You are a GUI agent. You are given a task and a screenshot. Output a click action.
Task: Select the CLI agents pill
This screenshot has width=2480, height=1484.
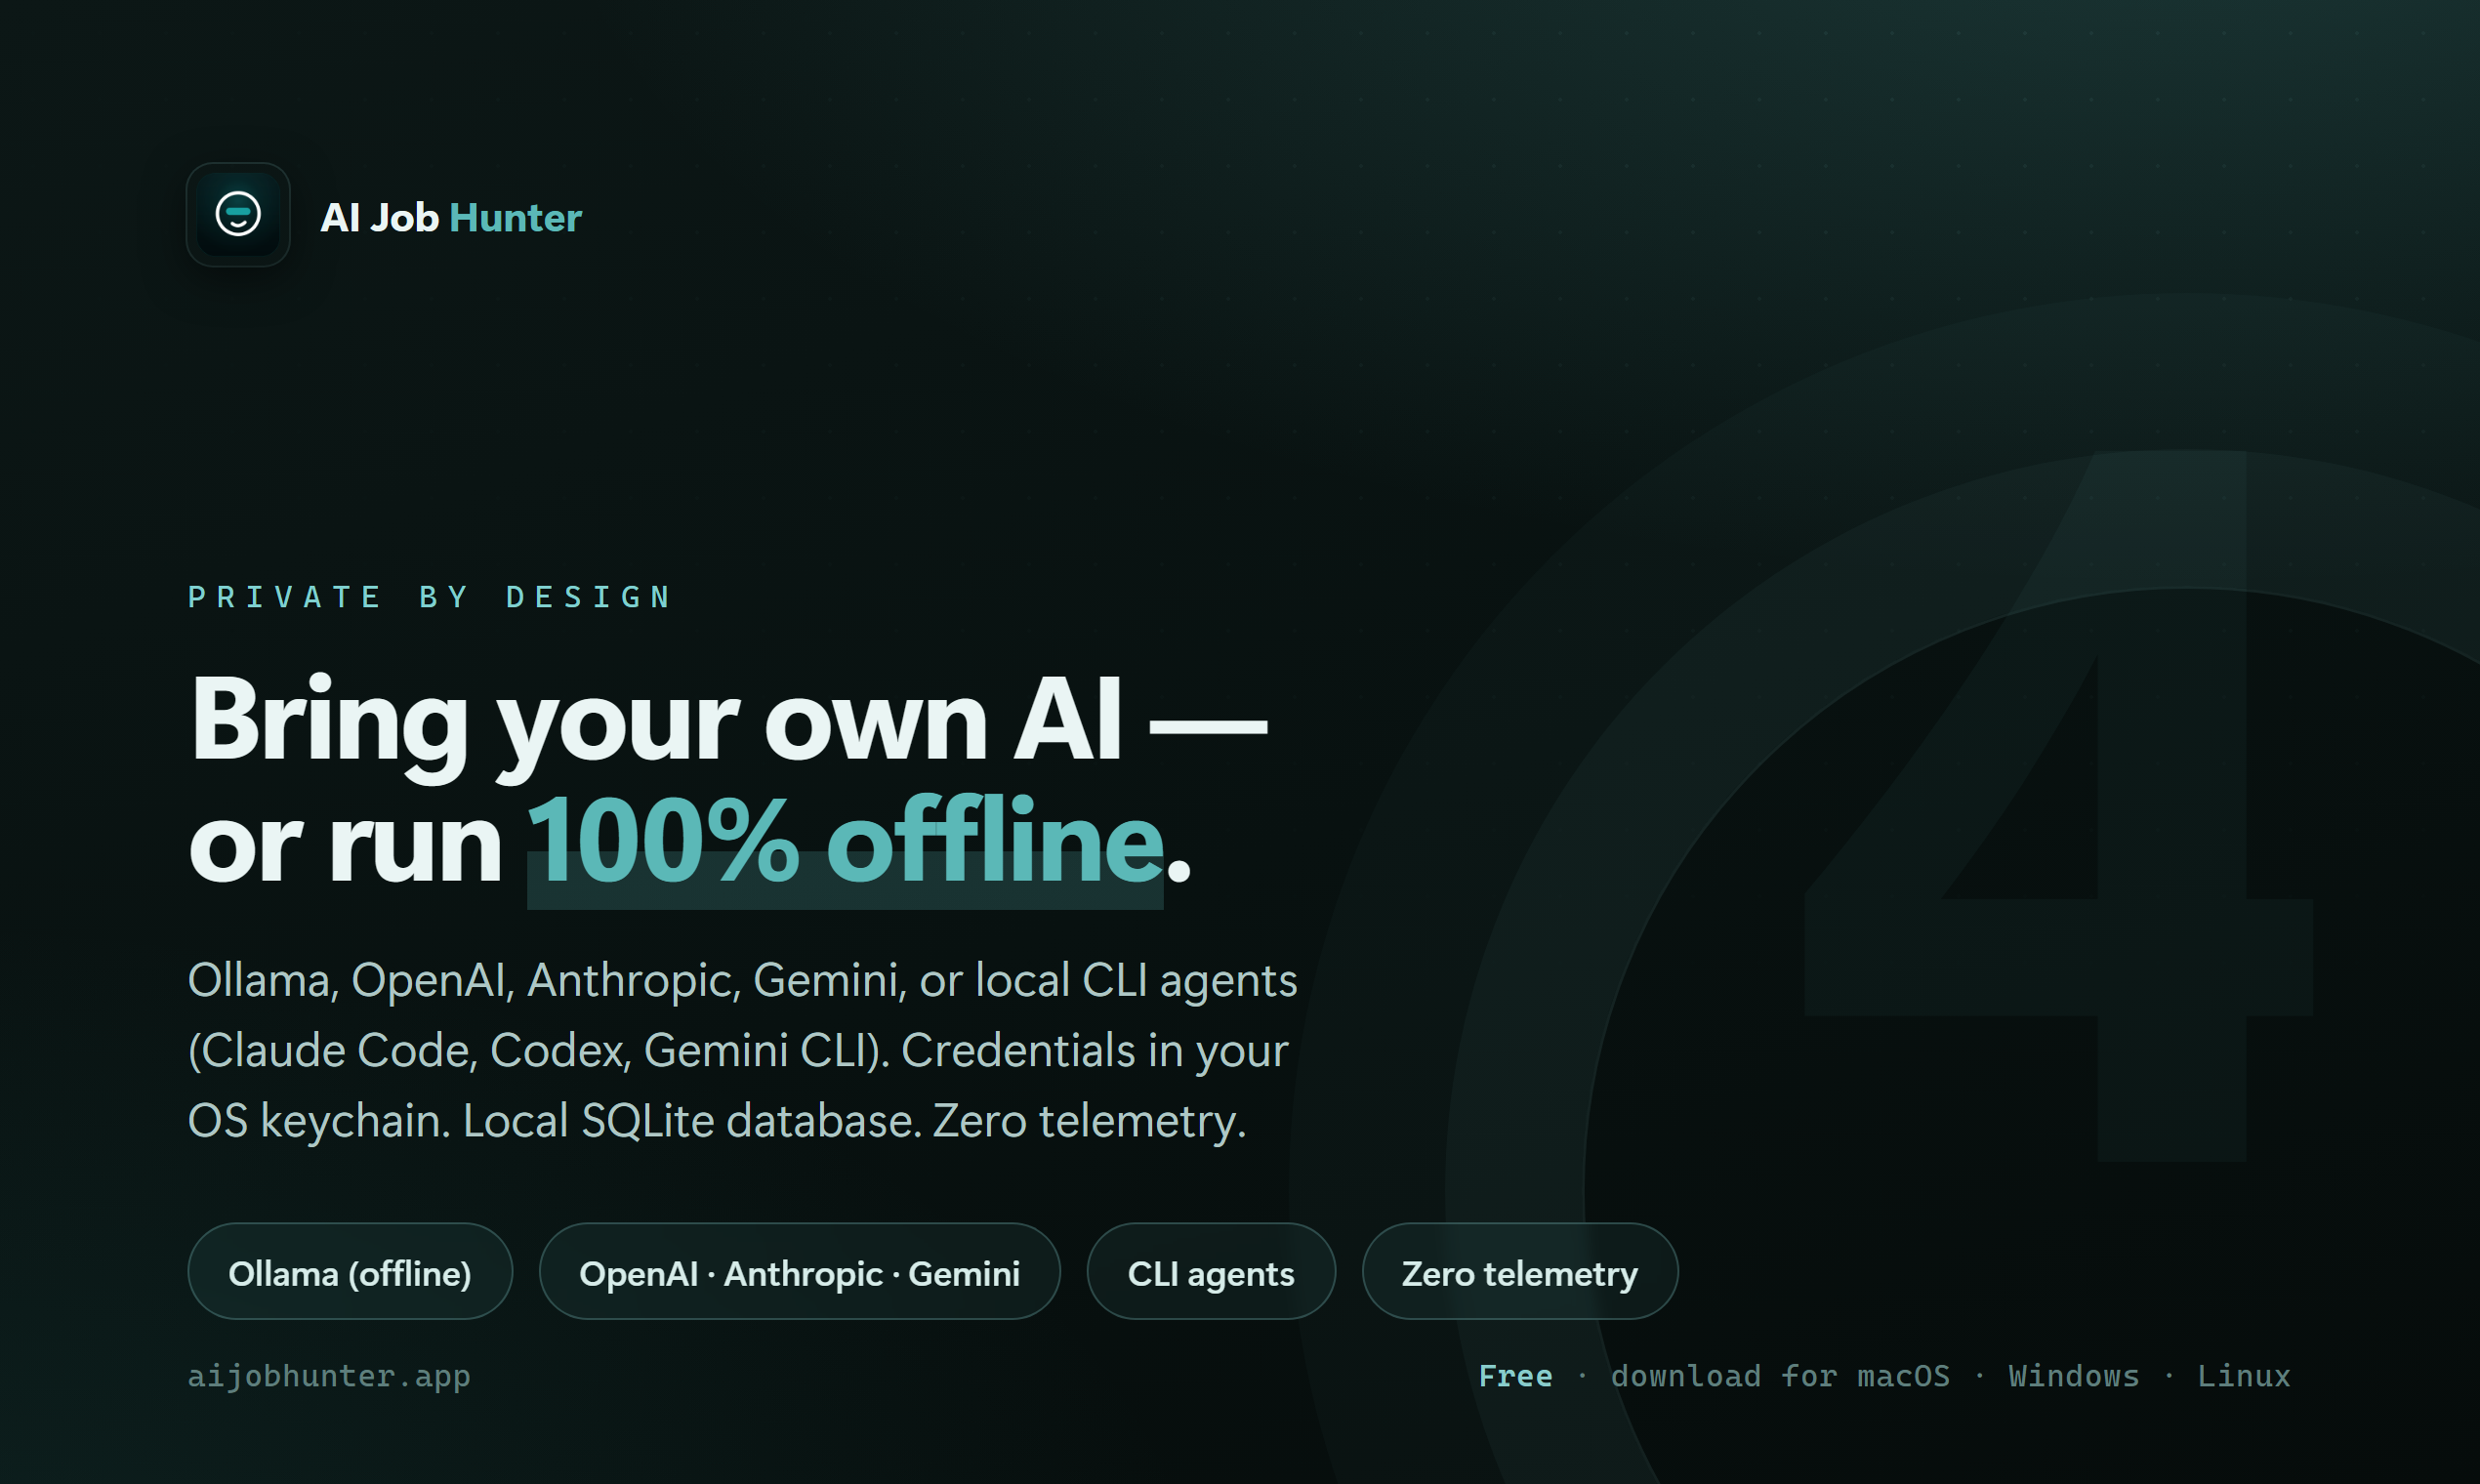1211,1271
